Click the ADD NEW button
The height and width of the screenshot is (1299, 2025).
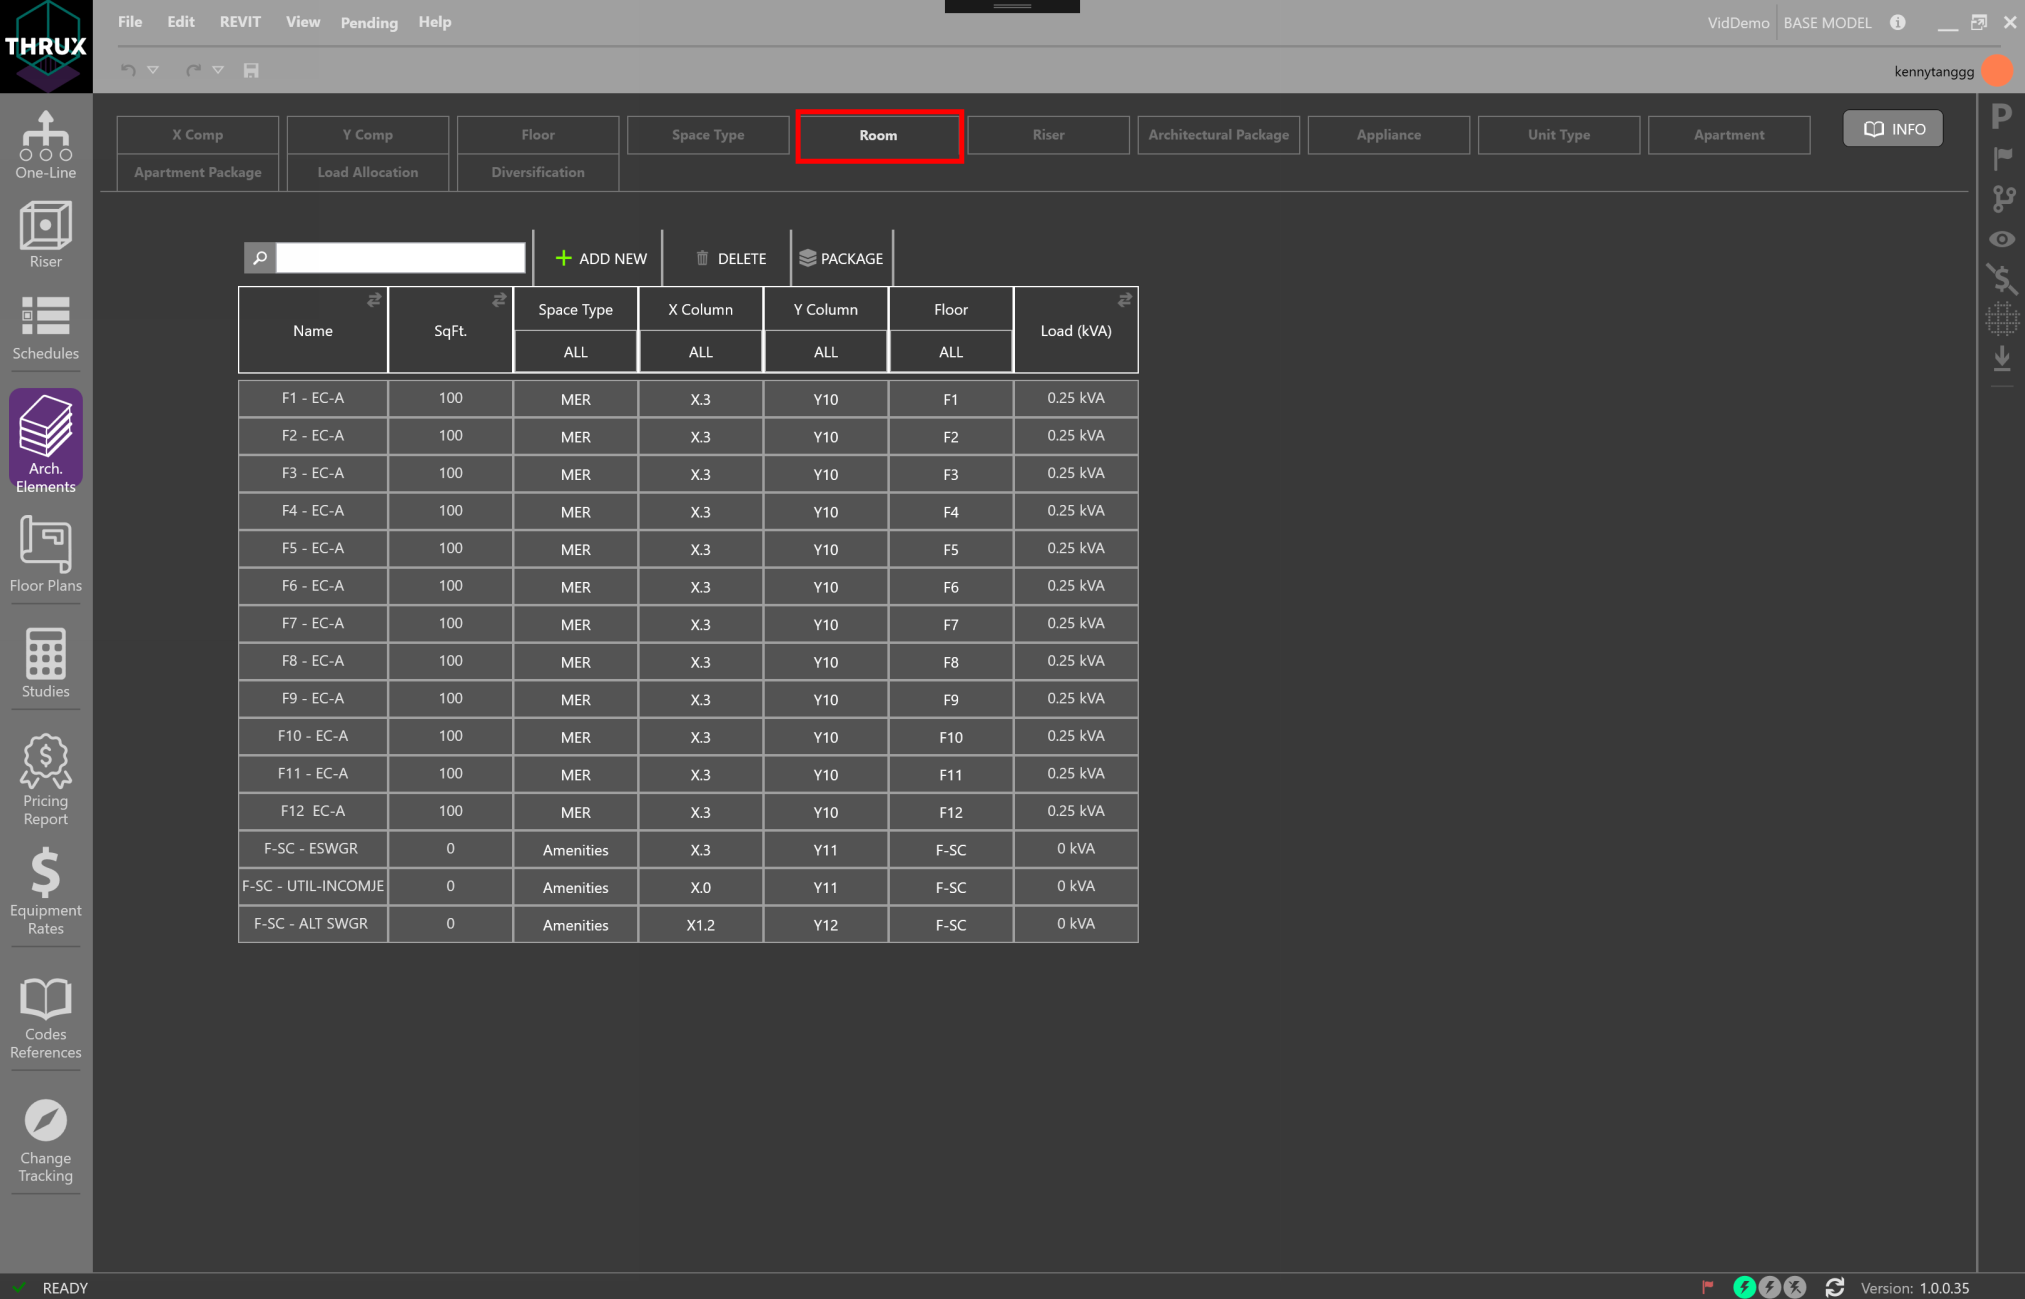click(600, 258)
